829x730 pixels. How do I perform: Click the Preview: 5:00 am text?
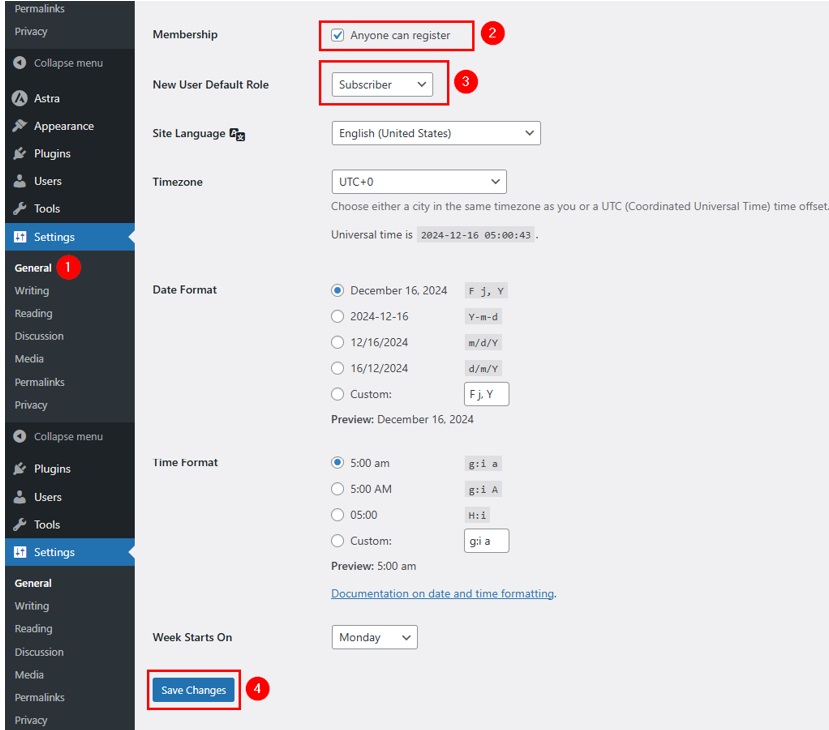[x=373, y=566]
